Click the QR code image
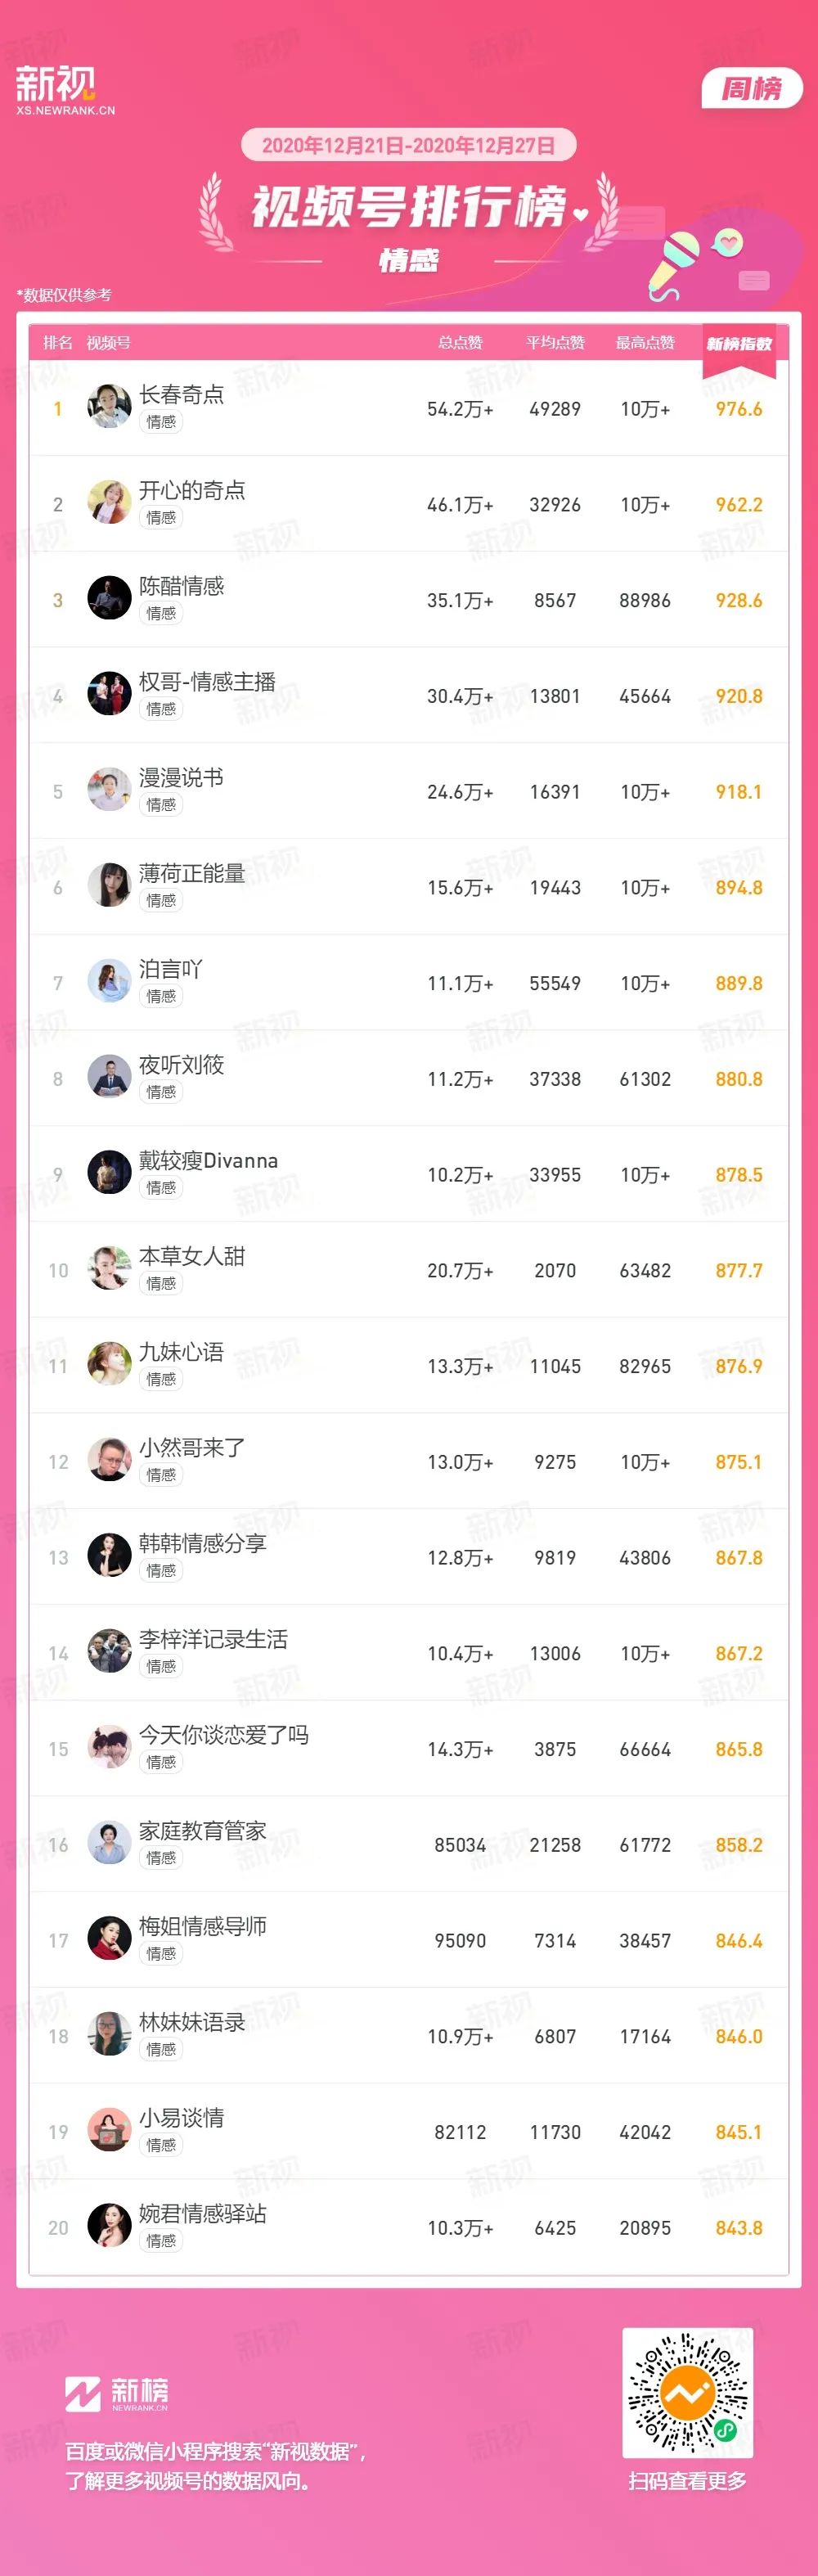Screen dimensions: 818x2576 coord(688,2393)
